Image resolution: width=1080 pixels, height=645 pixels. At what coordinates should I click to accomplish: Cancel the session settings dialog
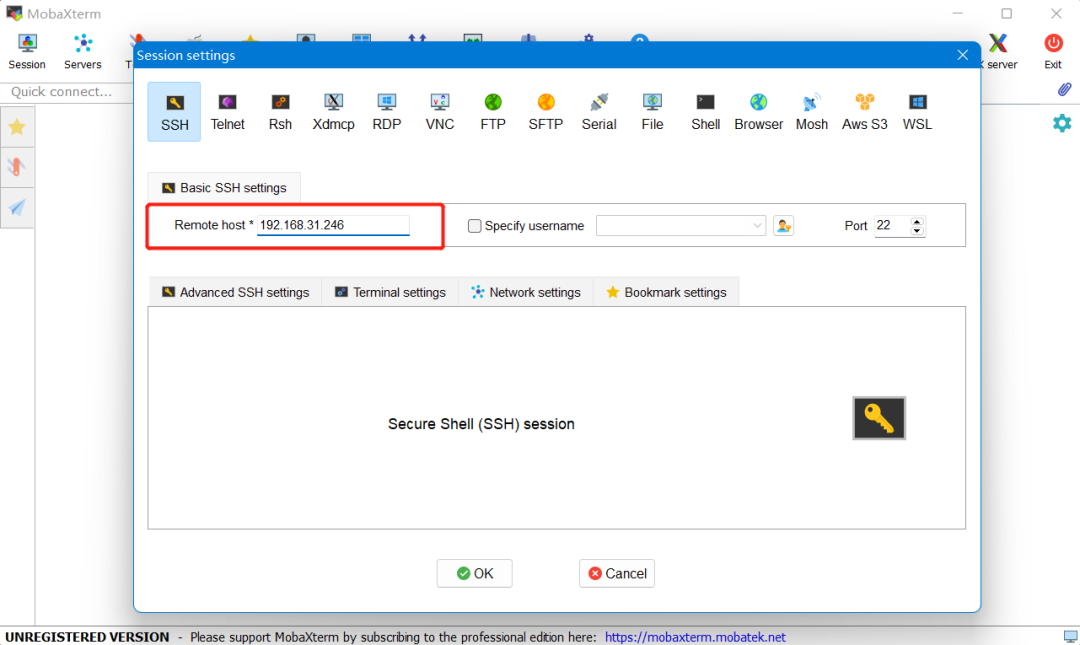coord(617,573)
